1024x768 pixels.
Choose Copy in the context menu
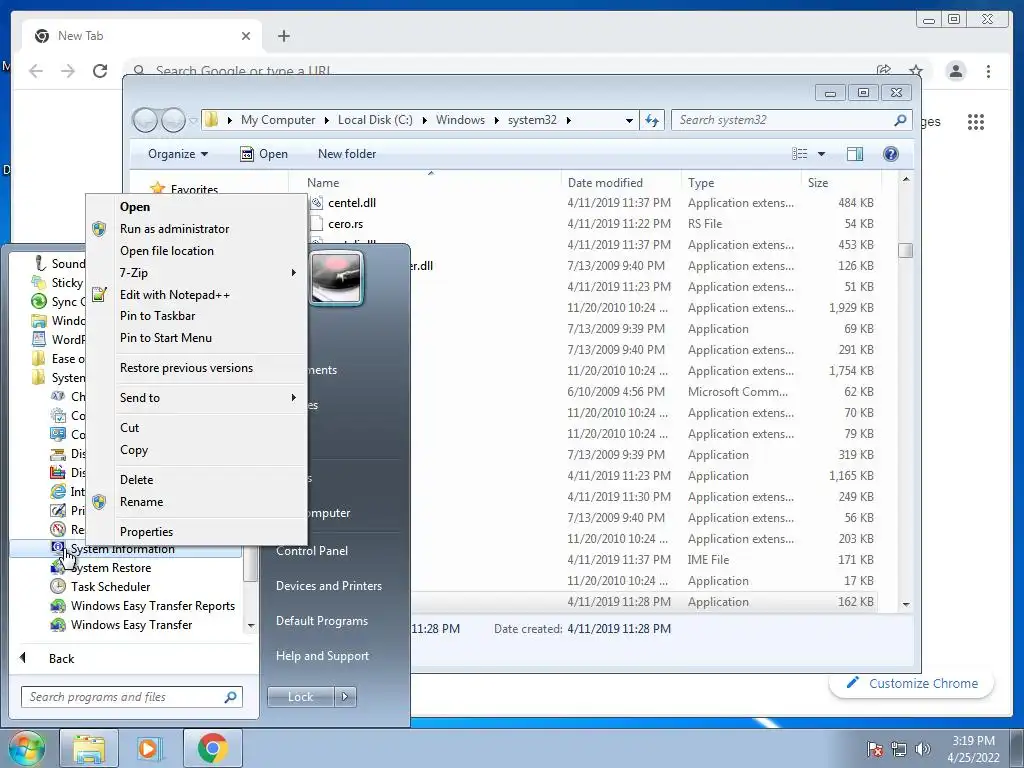(x=134, y=450)
